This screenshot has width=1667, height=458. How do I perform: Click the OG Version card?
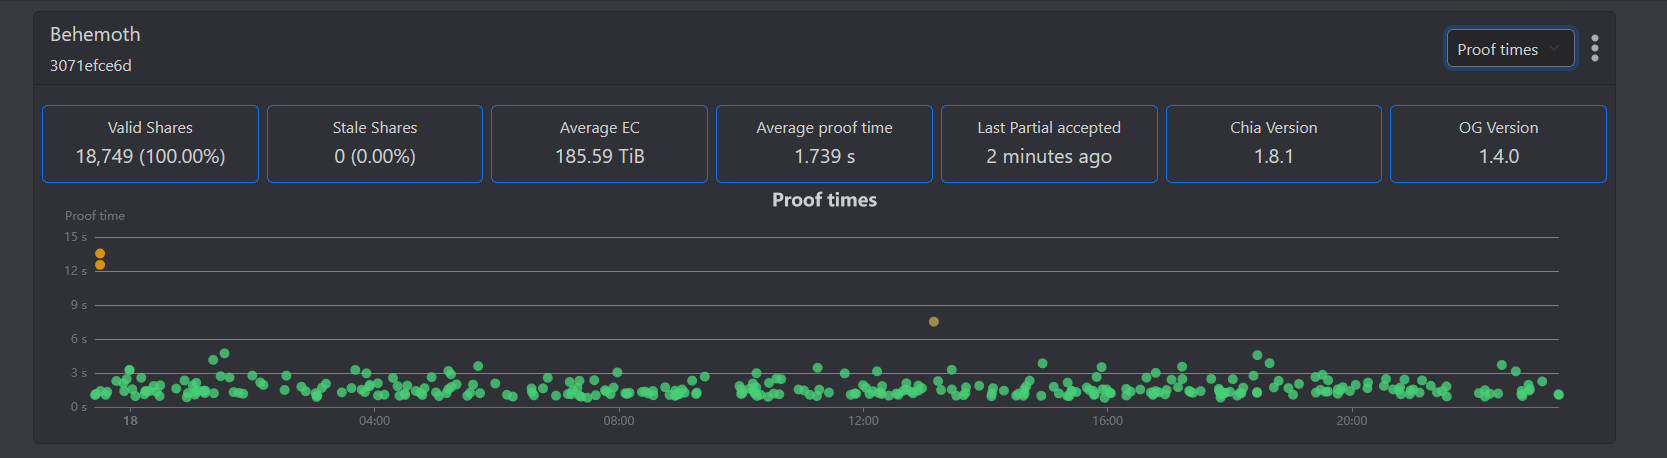pyautogui.click(x=1498, y=144)
